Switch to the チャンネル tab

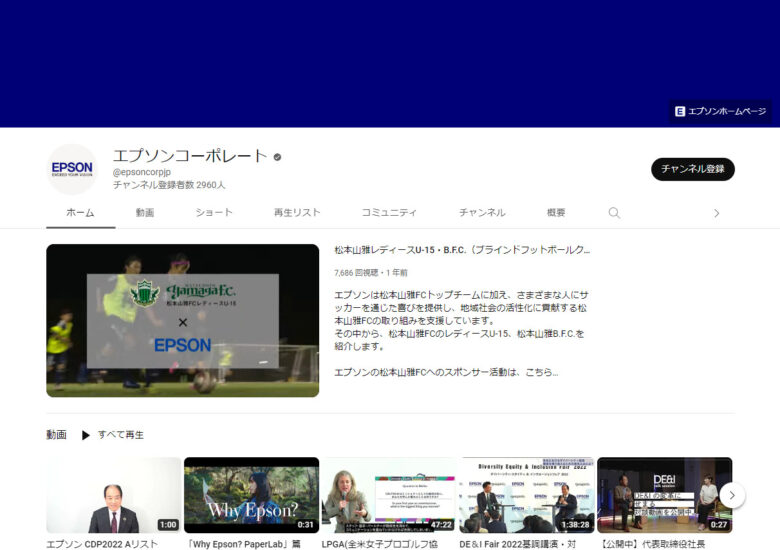tap(482, 213)
